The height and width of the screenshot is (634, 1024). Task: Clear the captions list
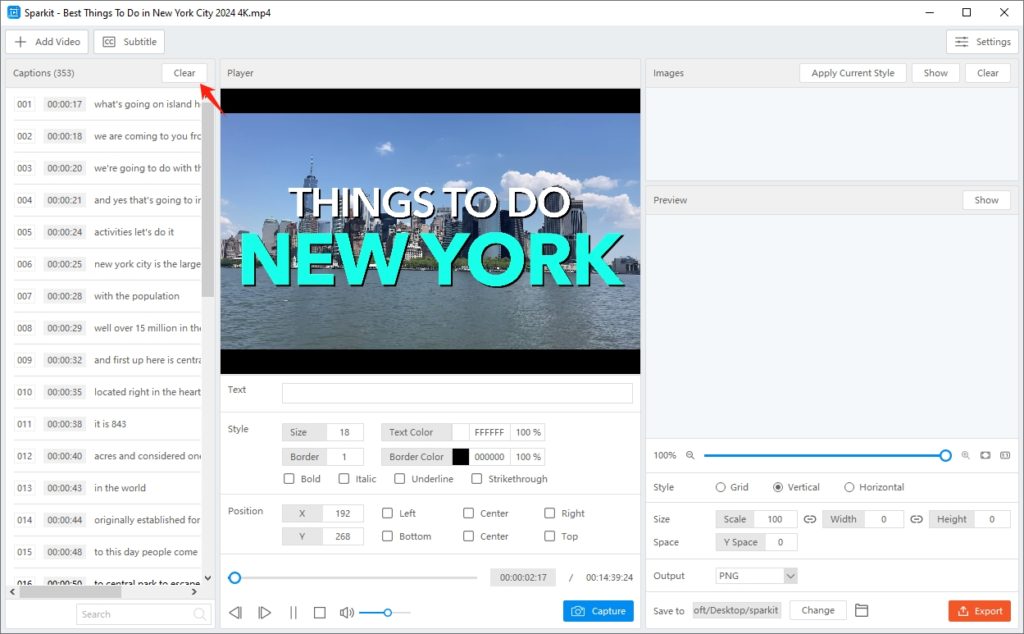tap(184, 73)
